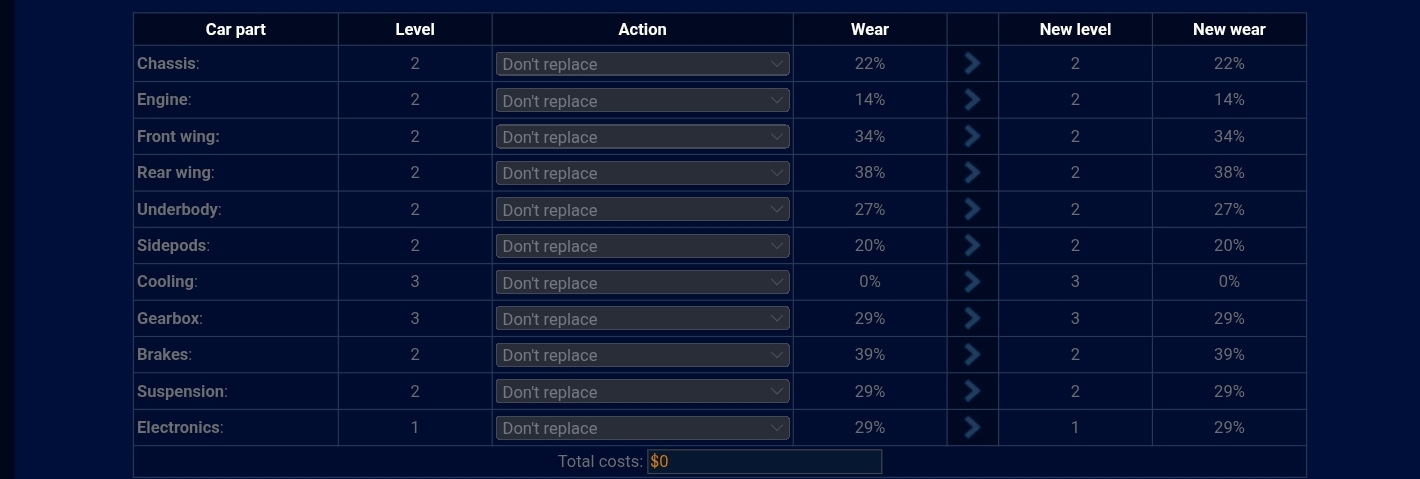Screen dimensions: 1420x479
Task: Expand the Underbody replace action dropdown
Action: coord(643,209)
